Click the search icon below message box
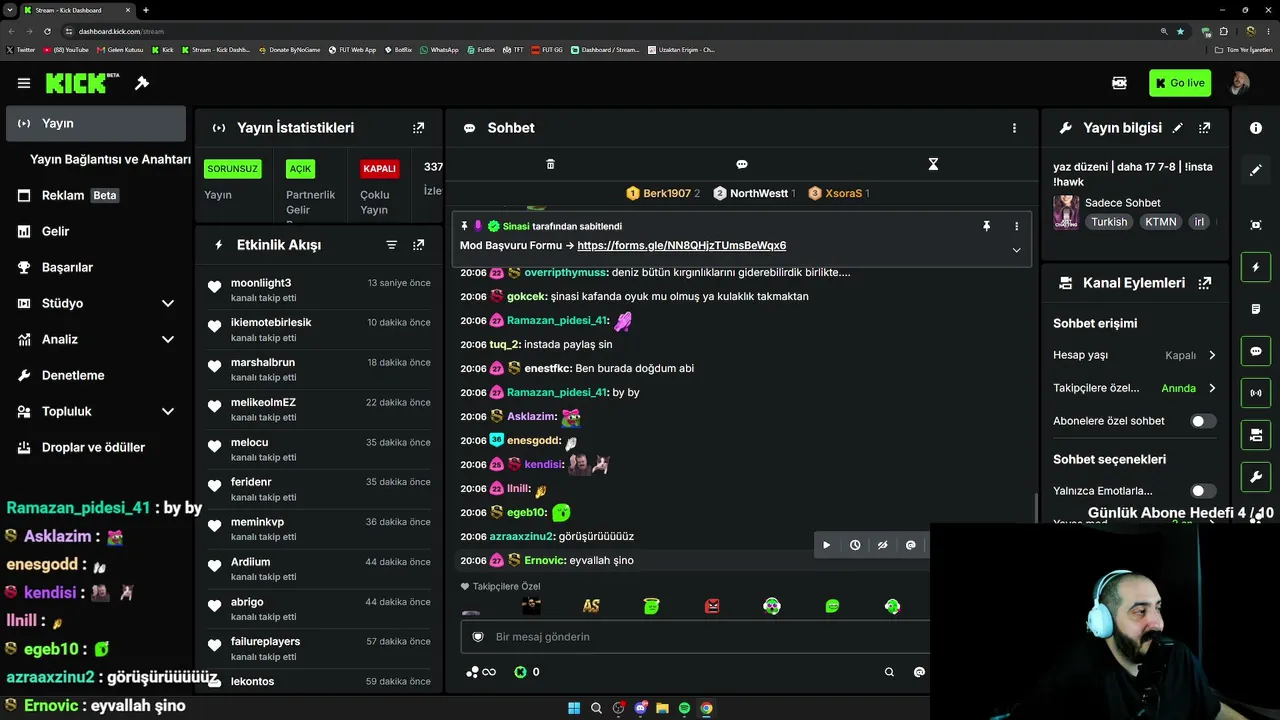The height and width of the screenshot is (720, 1280). pyautogui.click(x=889, y=672)
